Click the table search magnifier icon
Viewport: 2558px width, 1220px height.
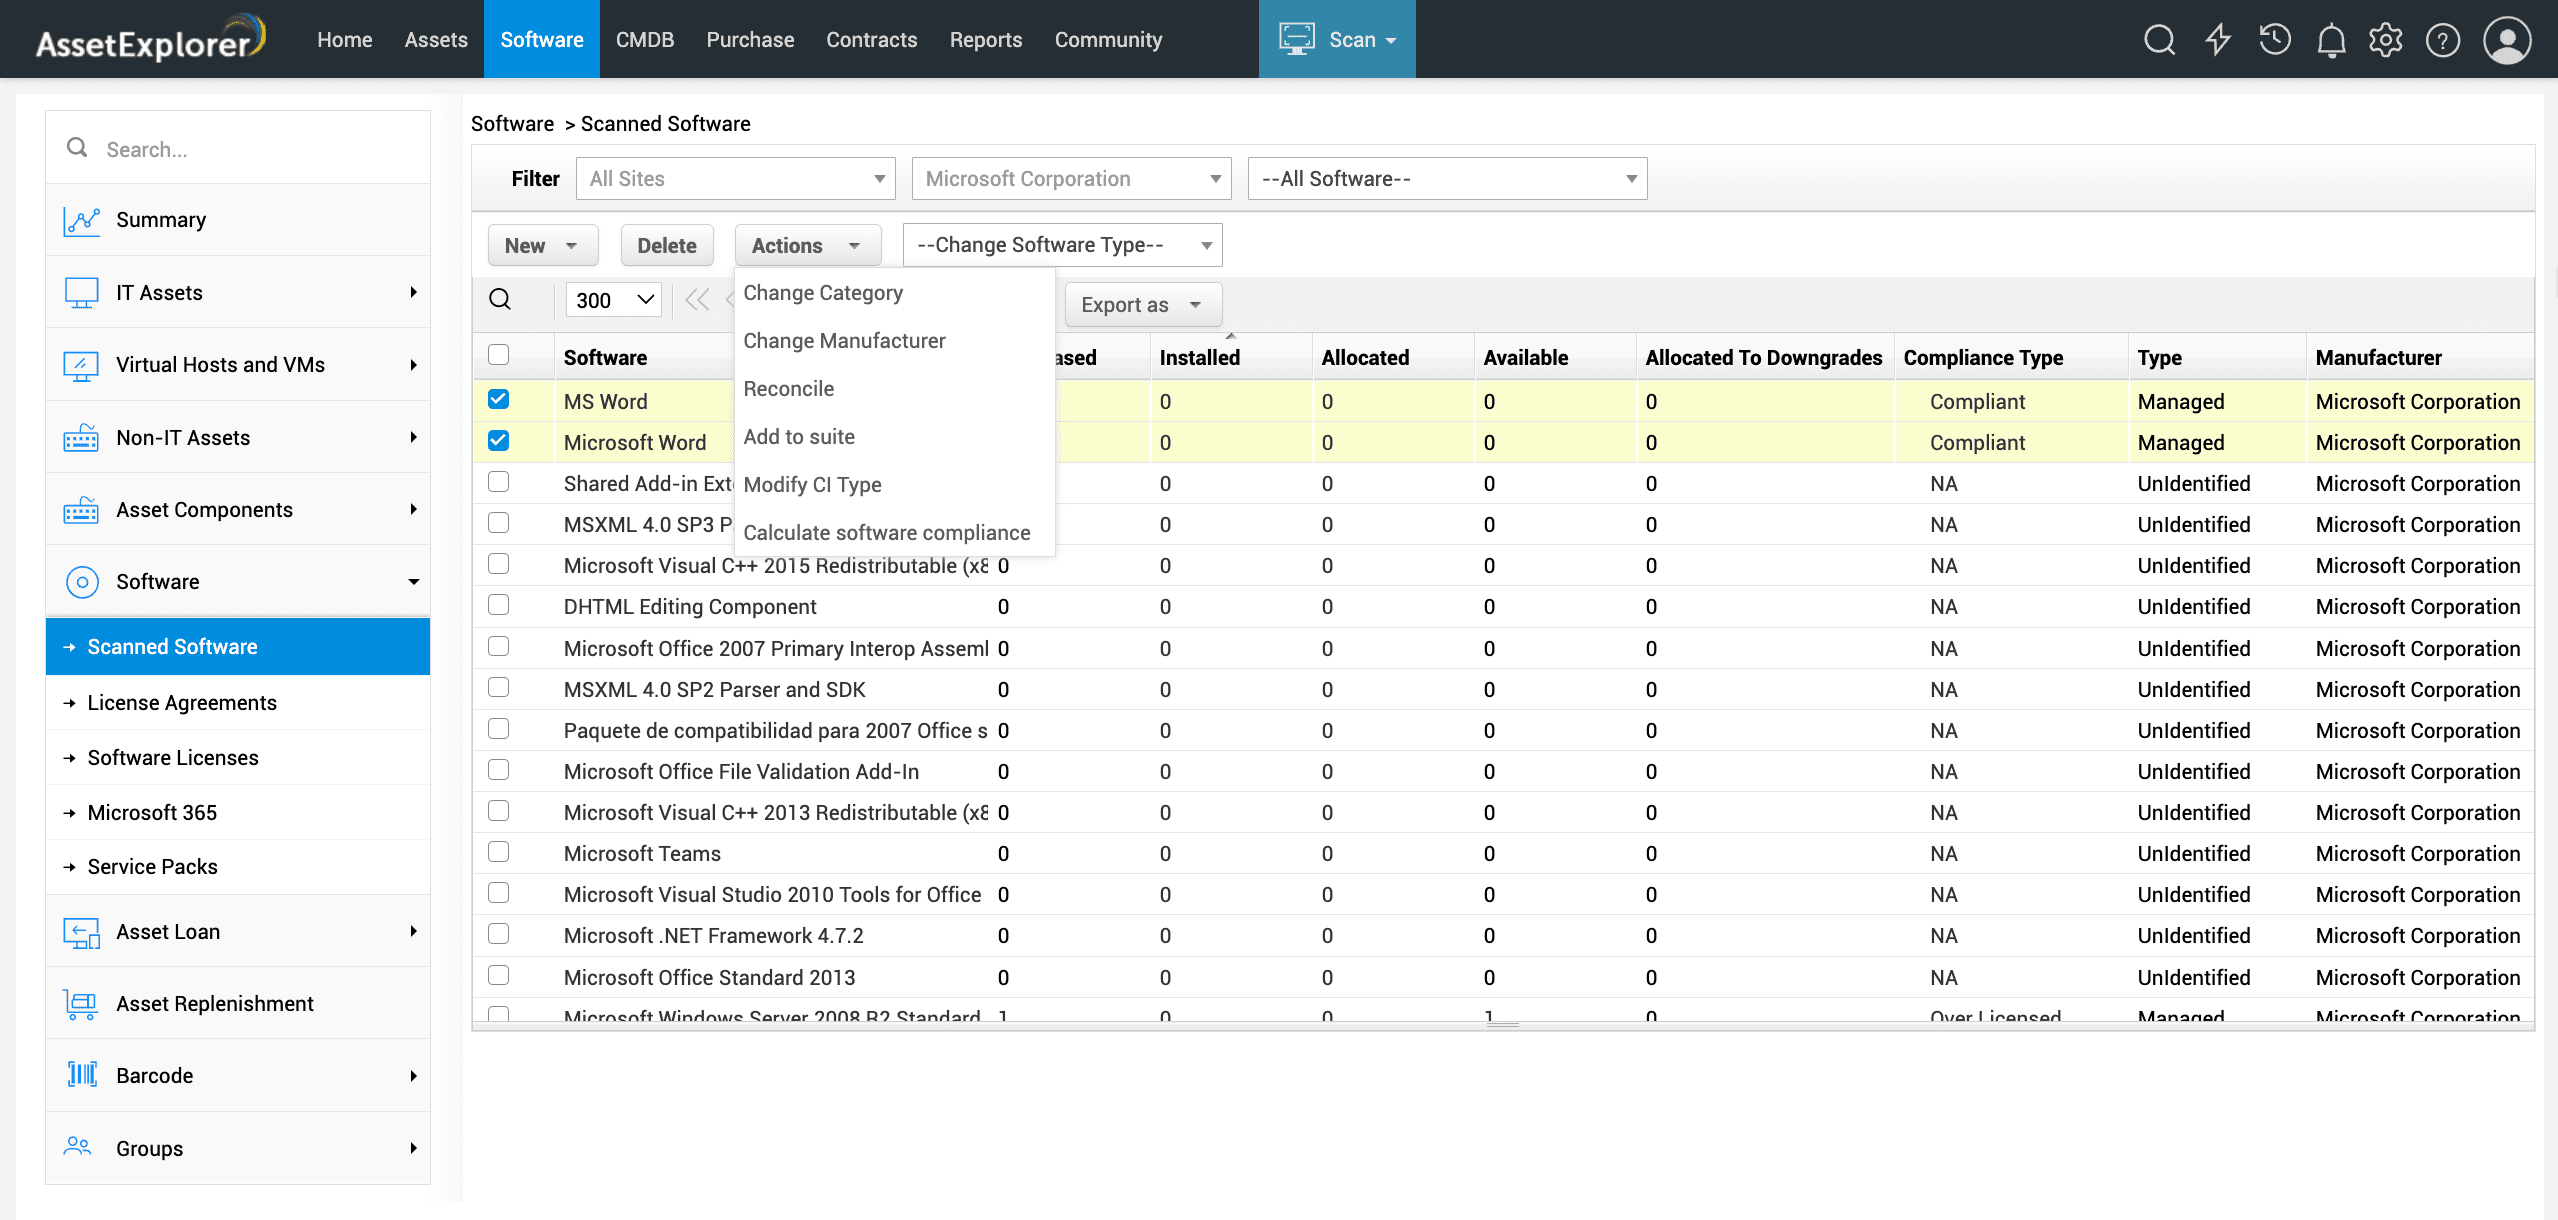pos(500,299)
